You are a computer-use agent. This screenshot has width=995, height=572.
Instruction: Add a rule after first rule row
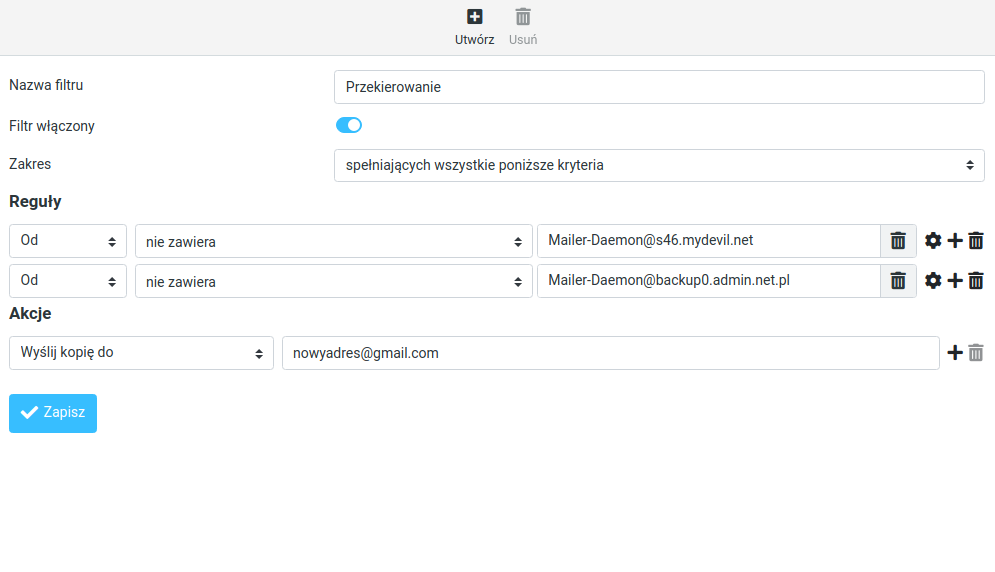coord(955,241)
